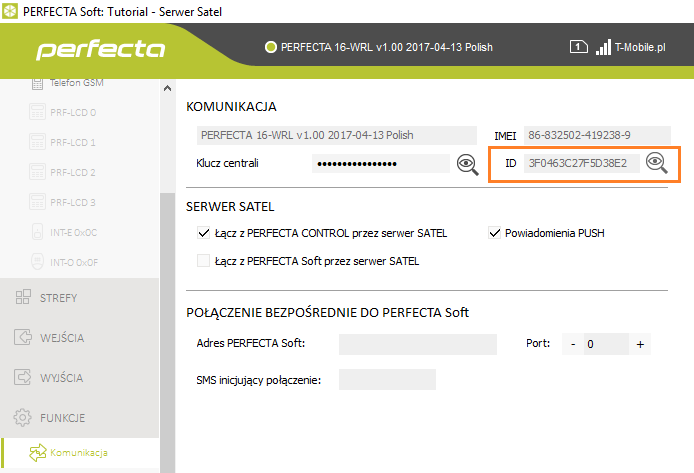Select Telefon GSM entry

(76, 83)
